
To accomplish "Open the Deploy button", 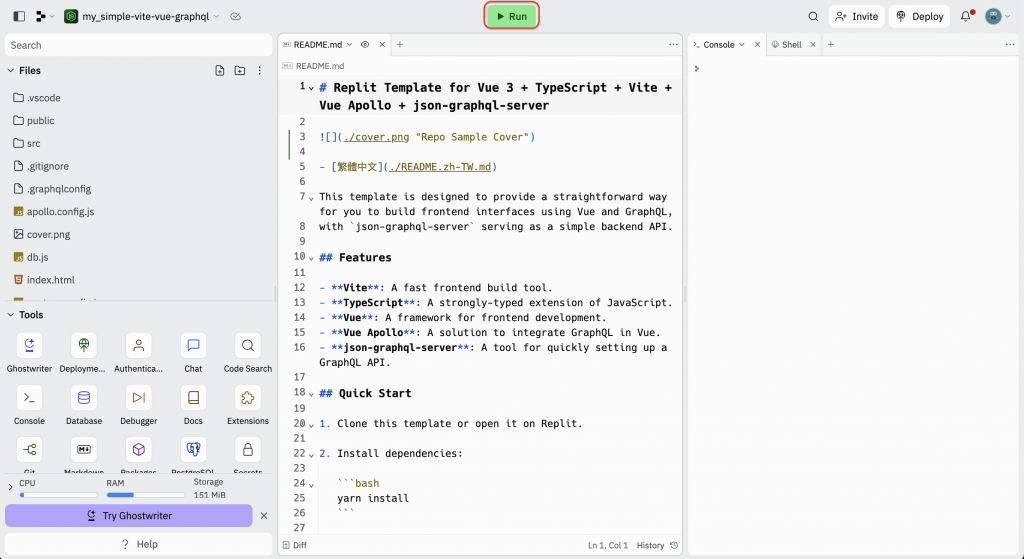I will pos(919,16).
